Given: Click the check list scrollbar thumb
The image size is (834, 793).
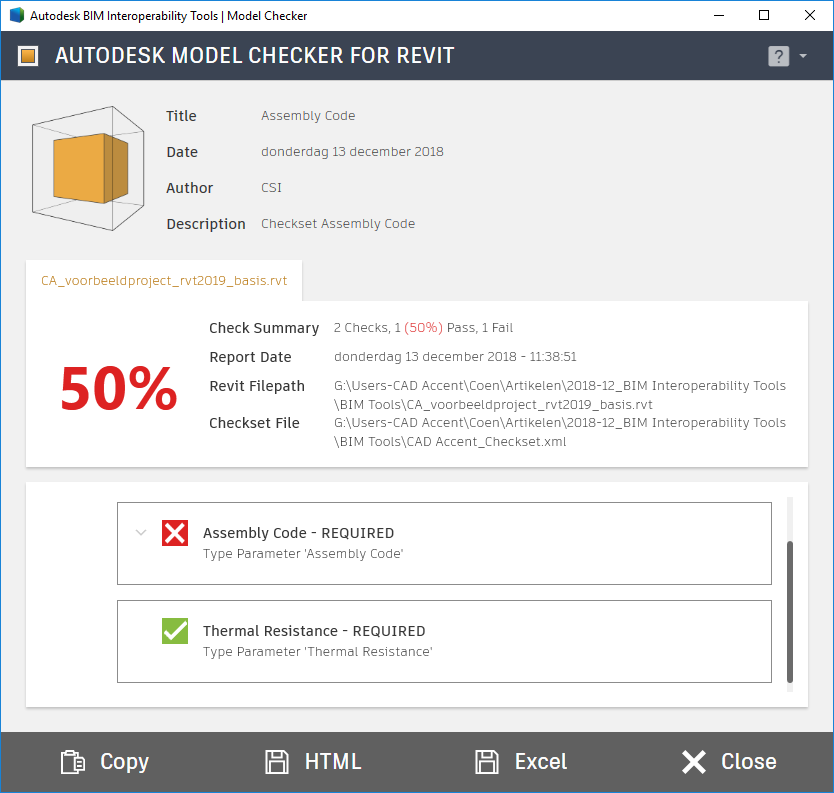Looking at the screenshot, I should point(790,612).
